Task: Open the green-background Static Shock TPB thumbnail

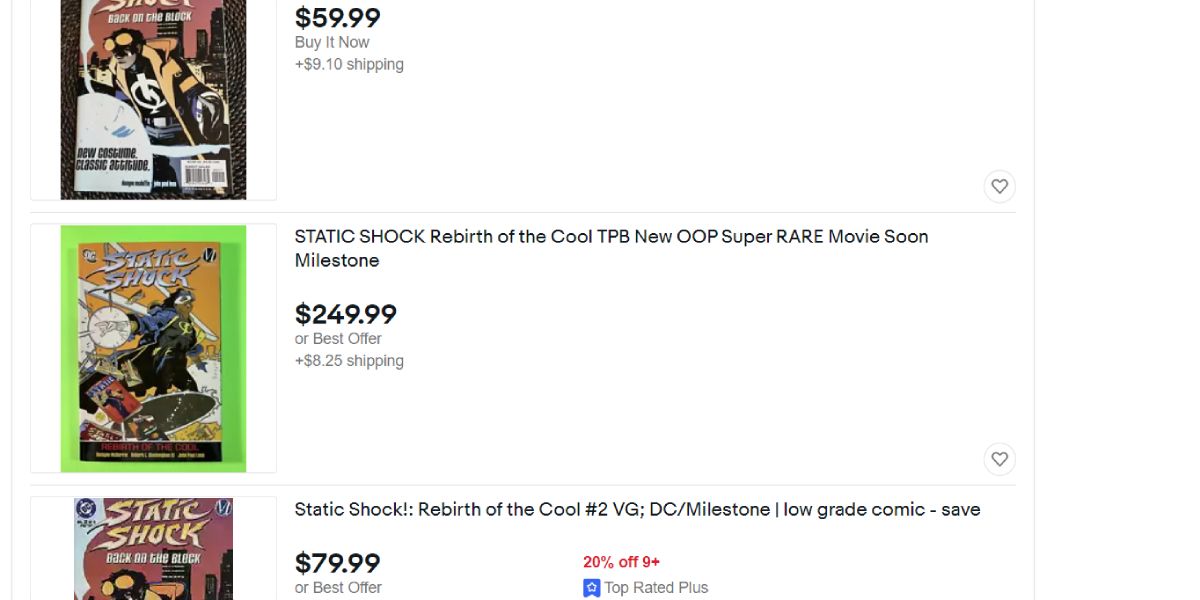Action: click(153, 348)
